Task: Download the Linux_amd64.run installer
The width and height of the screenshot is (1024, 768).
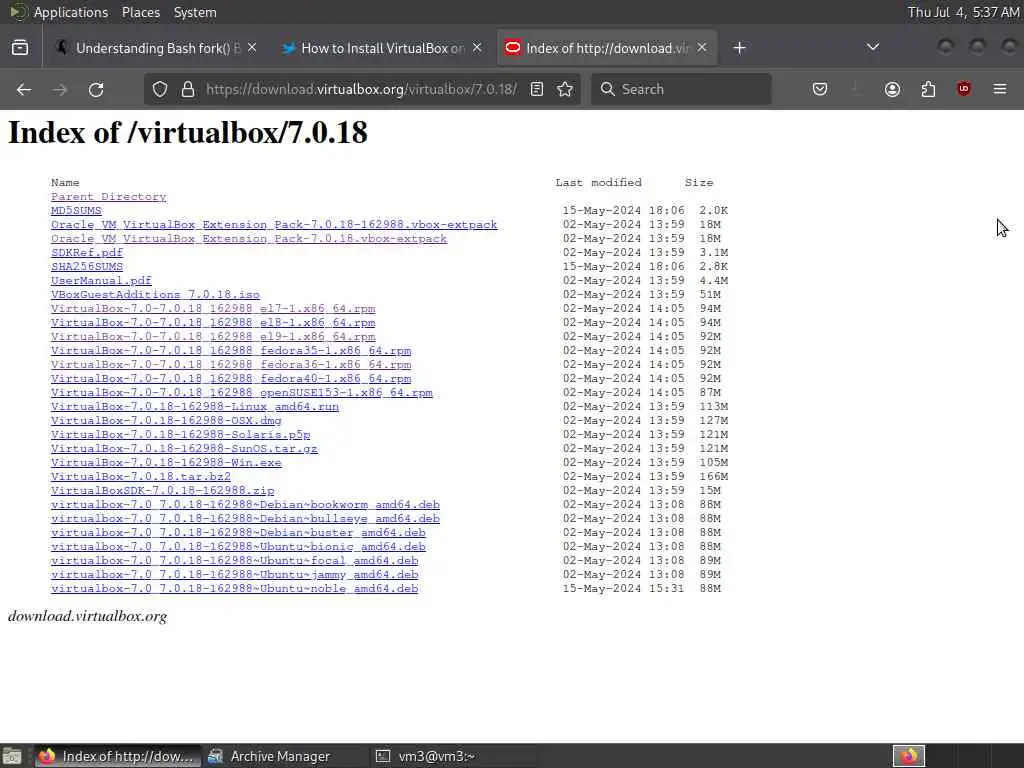Action: (195, 407)
